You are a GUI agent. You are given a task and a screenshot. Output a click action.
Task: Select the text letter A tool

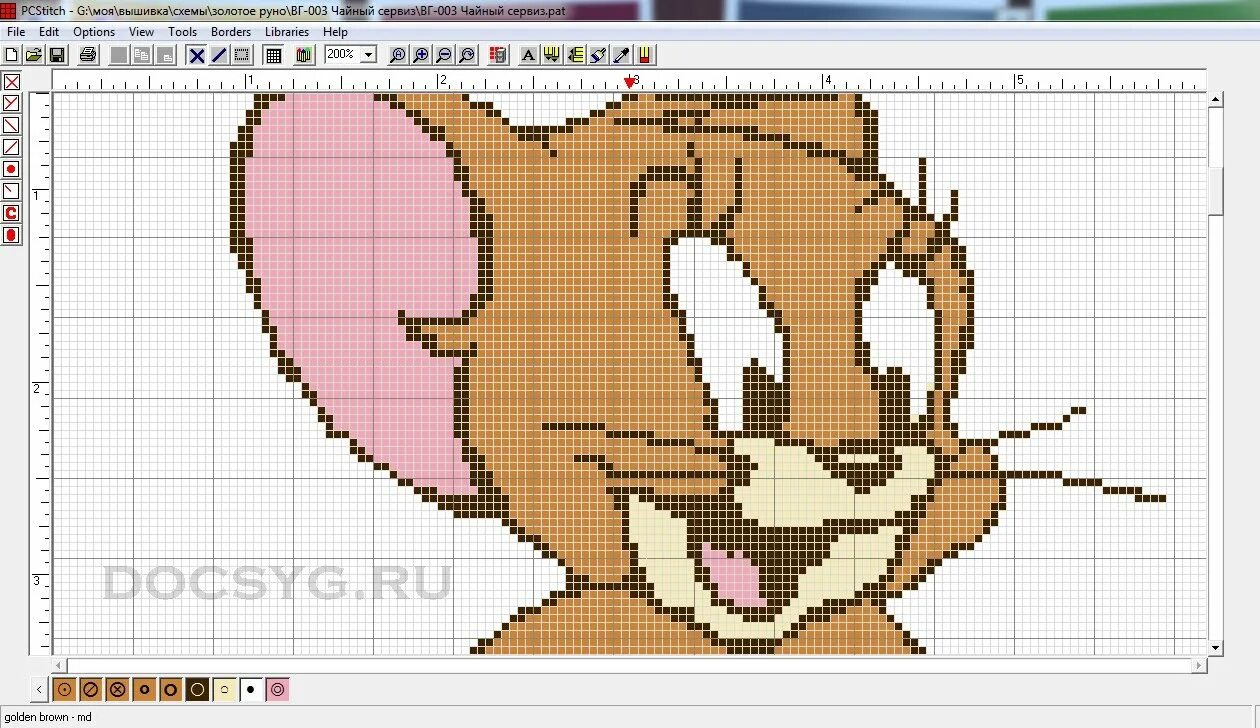(x=529, y=54)
